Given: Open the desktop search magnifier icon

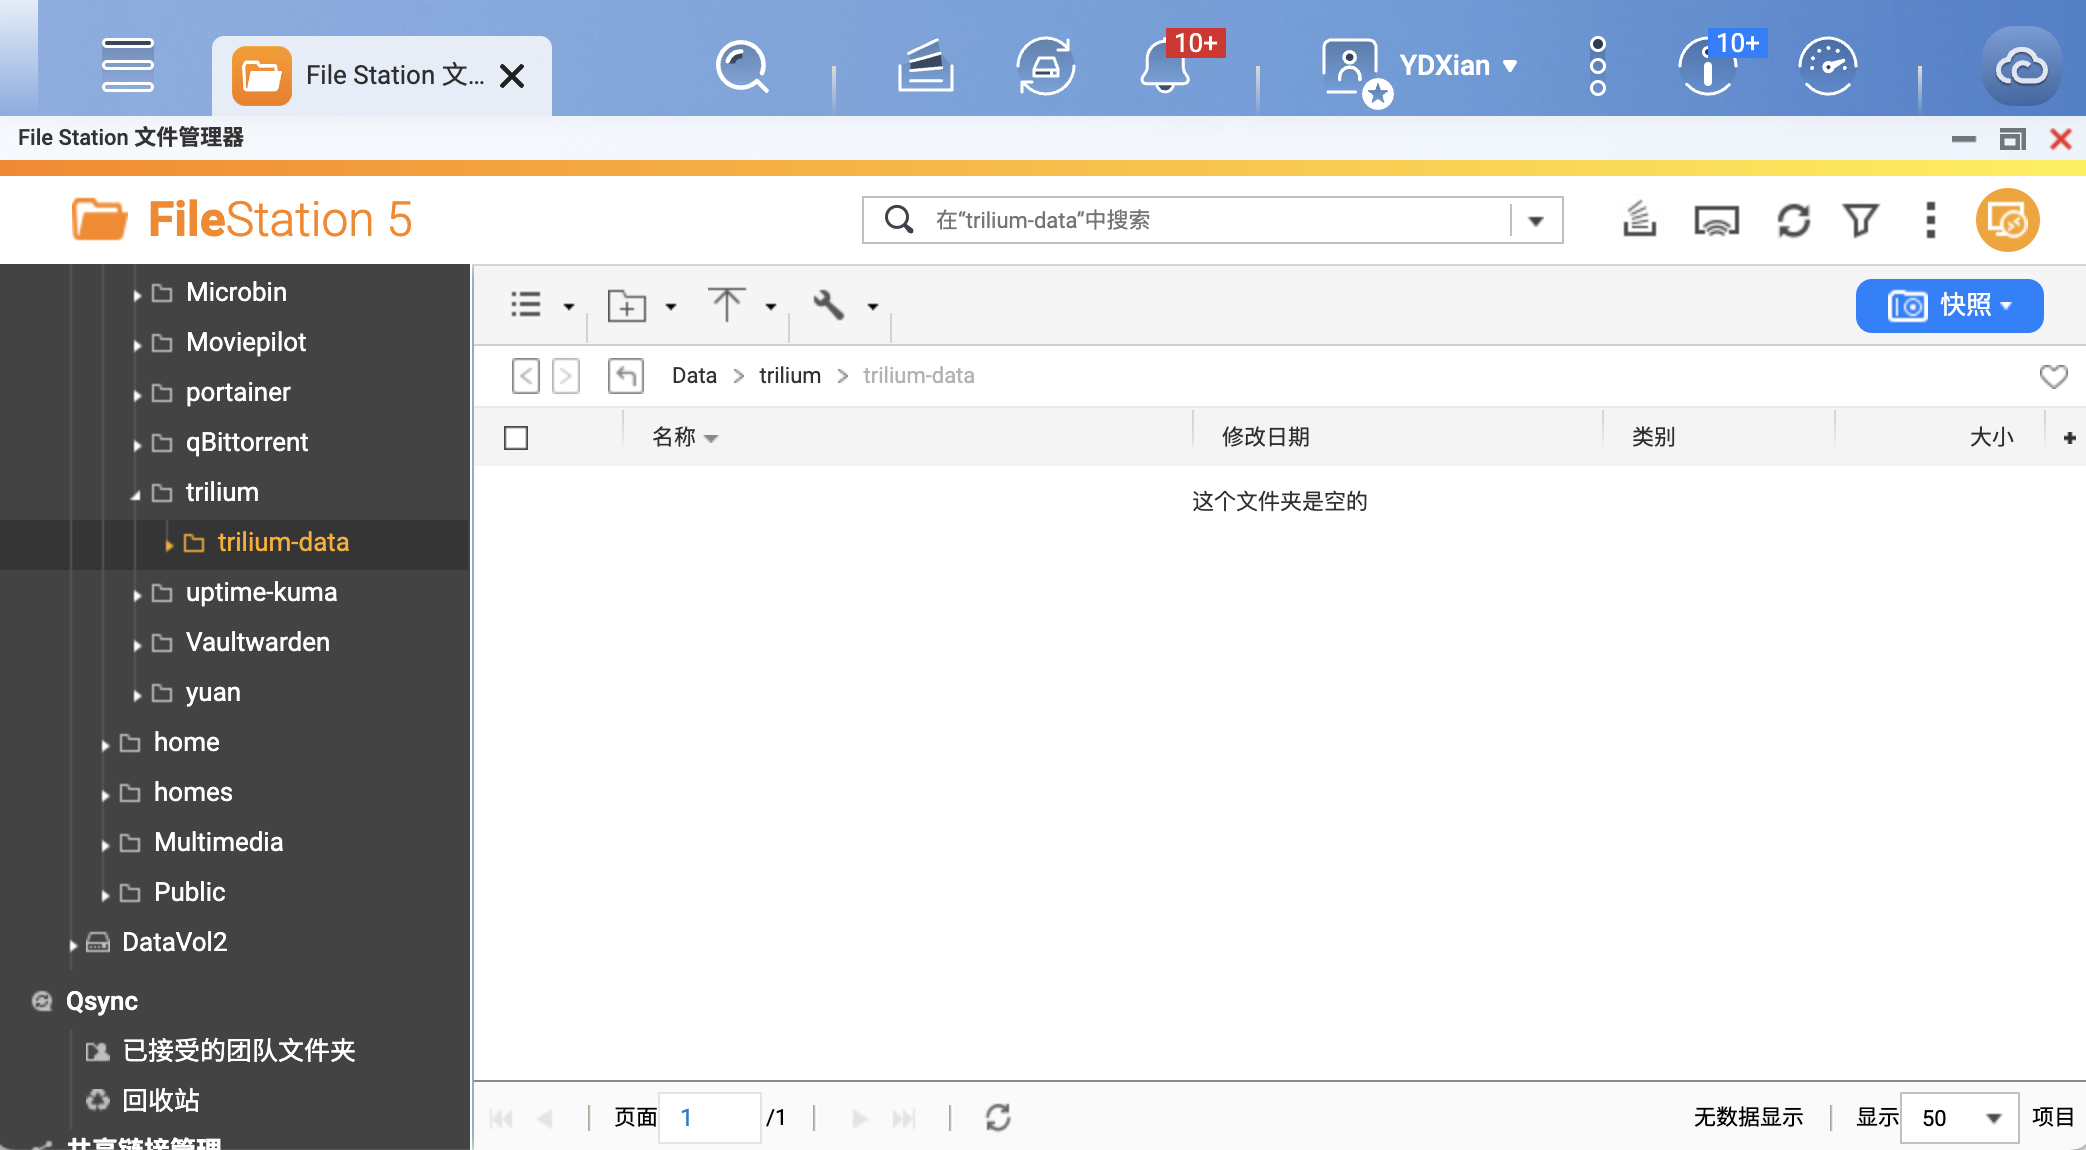Looking at the screenshot, I should pyautogui.click(x=742, y=66).
